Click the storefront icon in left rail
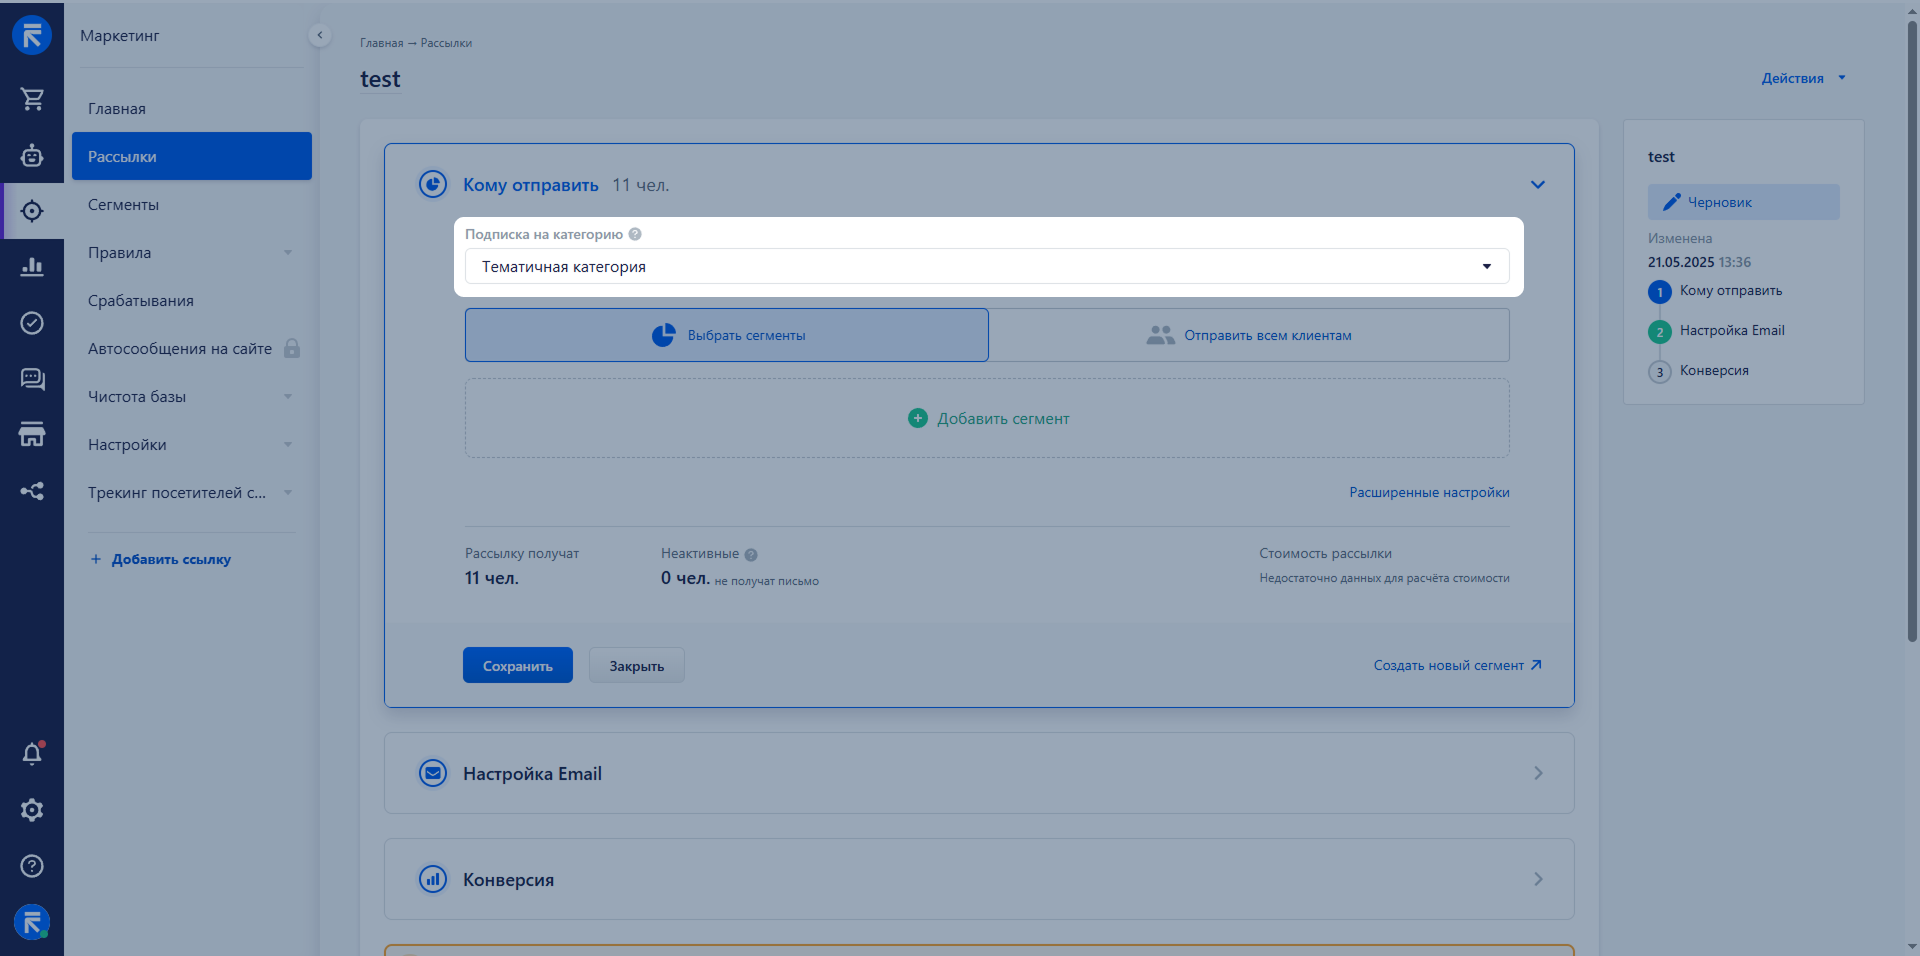The image size is (1920, 956). [32, 435]
